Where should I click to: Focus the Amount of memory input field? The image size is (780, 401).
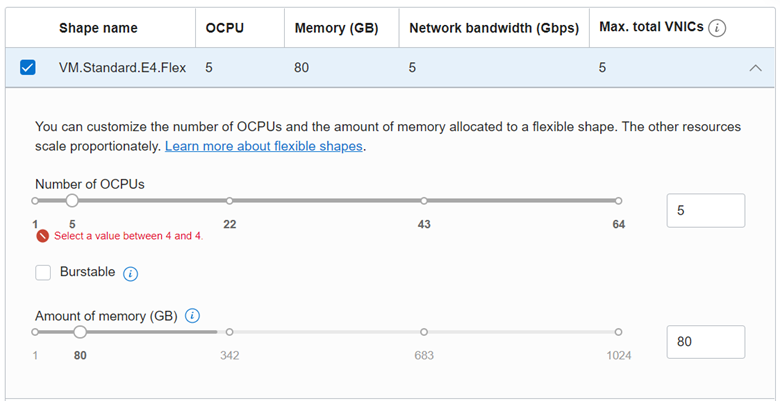pyautogui.click(x=705, y=342)
